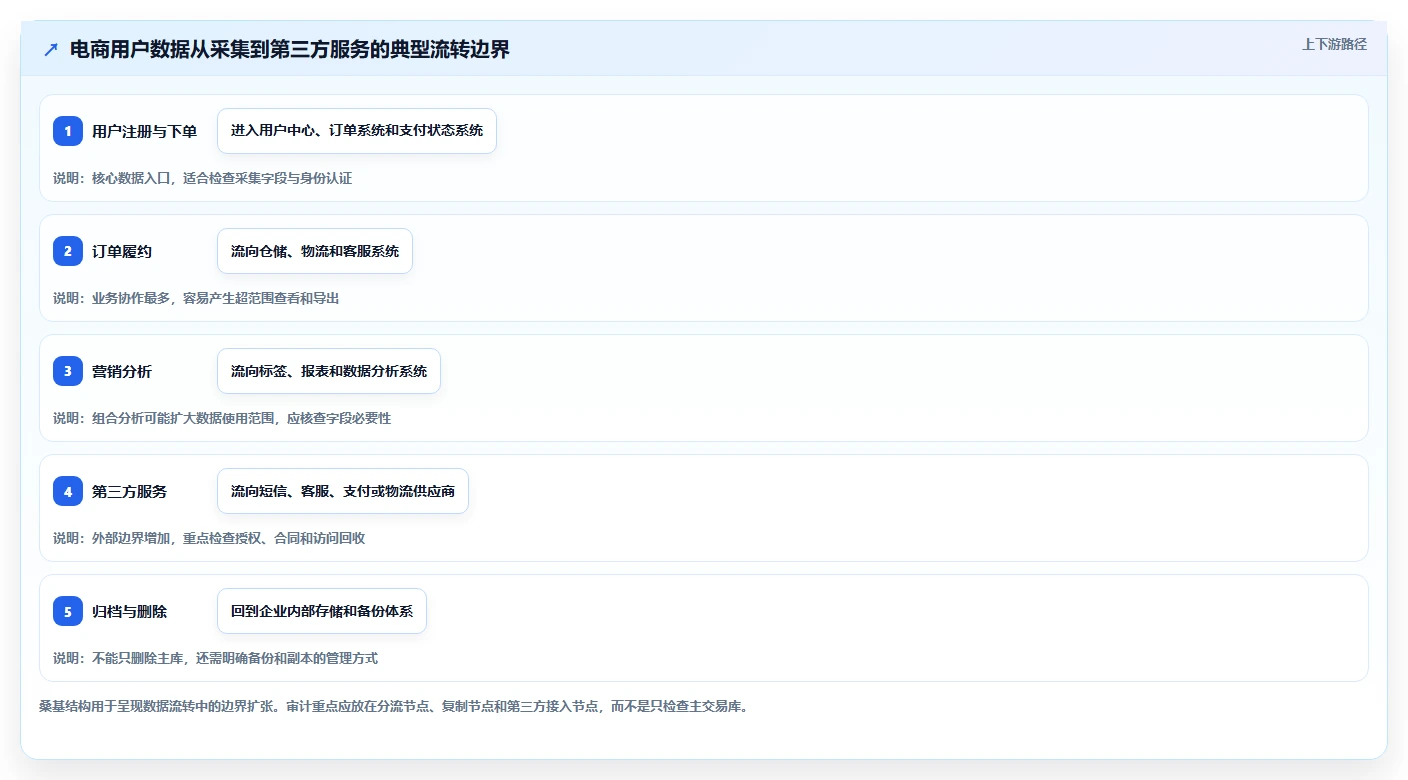Click the arrow icon beside the title
This screenshot has height=780, width=1408.
pos(51,50)
